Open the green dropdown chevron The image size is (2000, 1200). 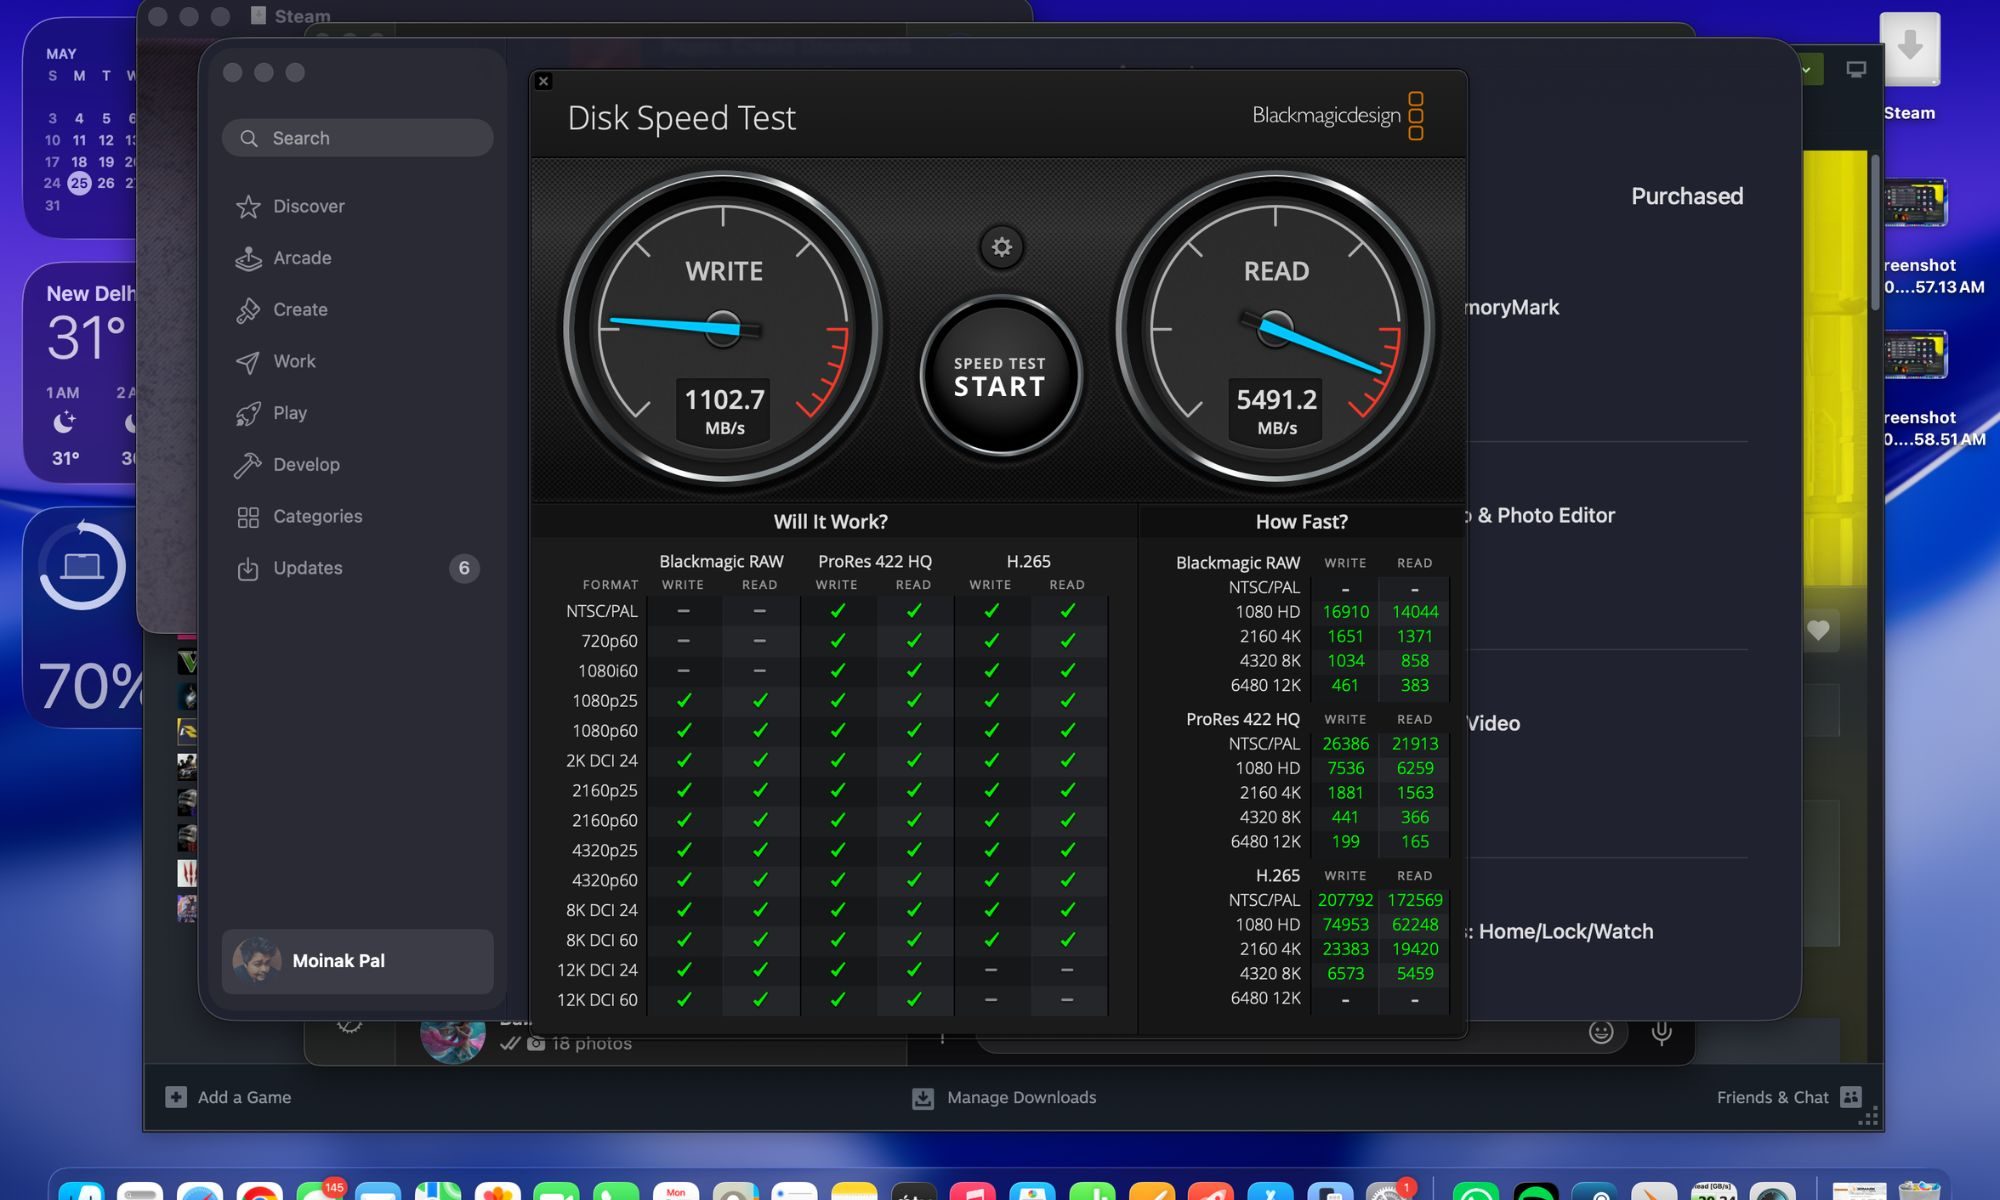tap(1807, 70)
